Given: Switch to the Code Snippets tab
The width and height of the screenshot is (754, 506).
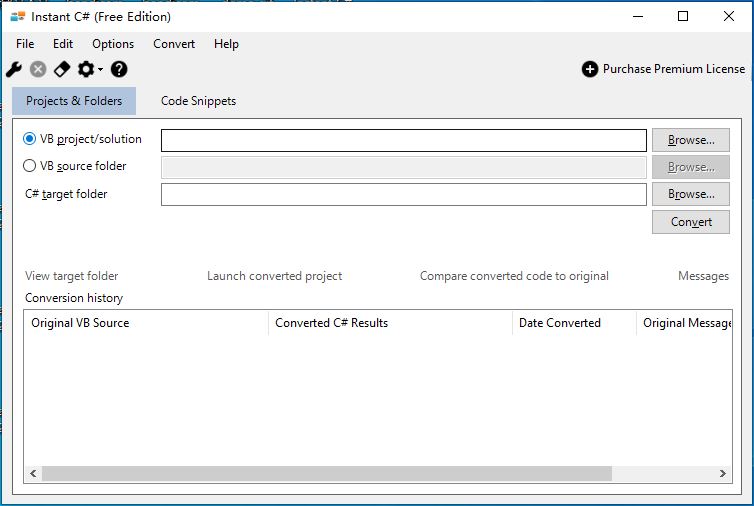Looking at the screenshot, I should (198, 101).
